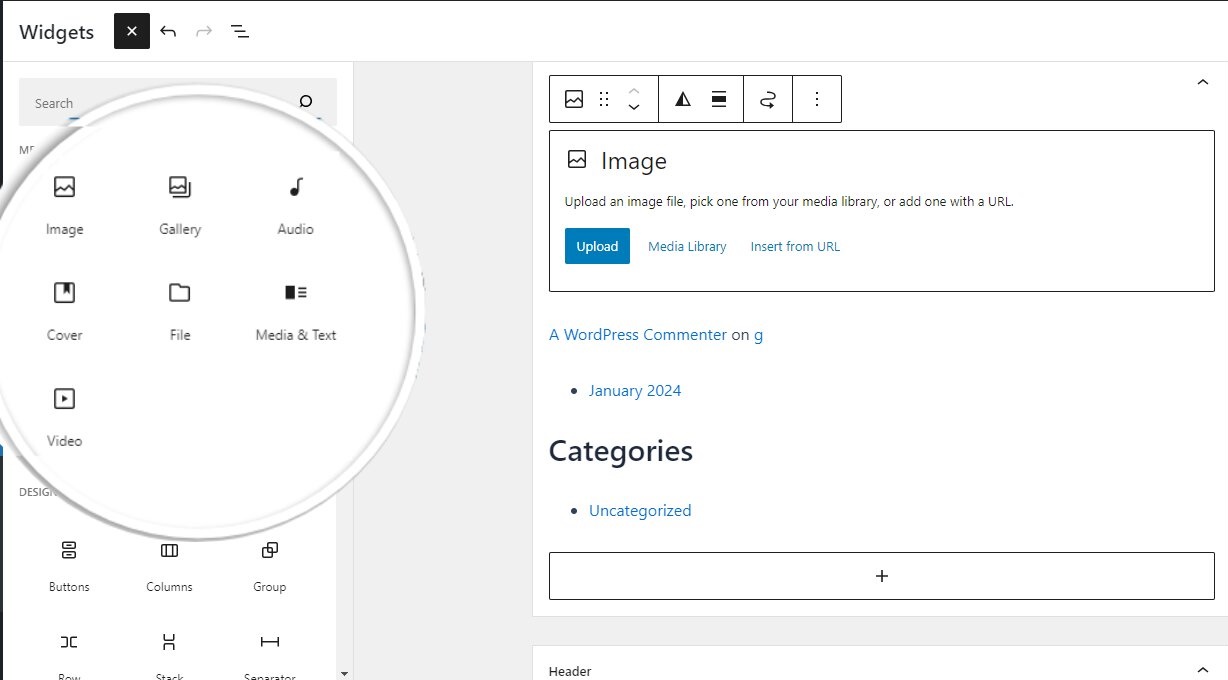Select the Gallery block
This screenshot has width=1228, height=680.
tap(180, 204)
